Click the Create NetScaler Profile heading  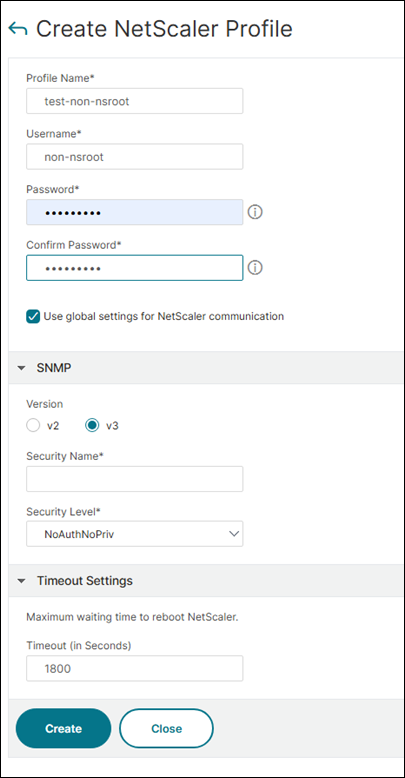164,29
